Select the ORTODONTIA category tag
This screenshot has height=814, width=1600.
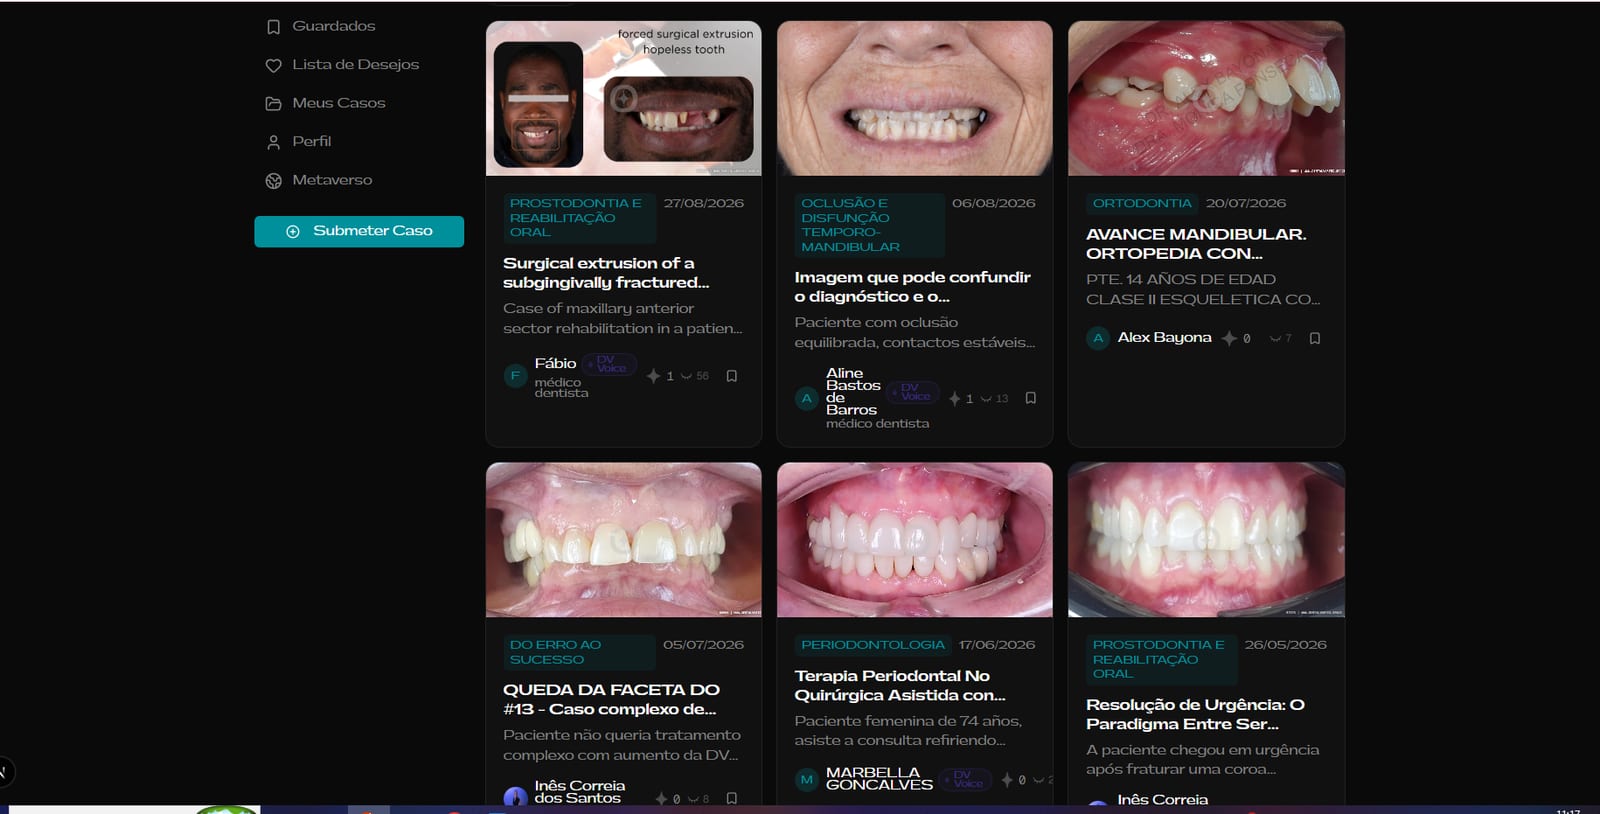click(x=1142, y=203)
